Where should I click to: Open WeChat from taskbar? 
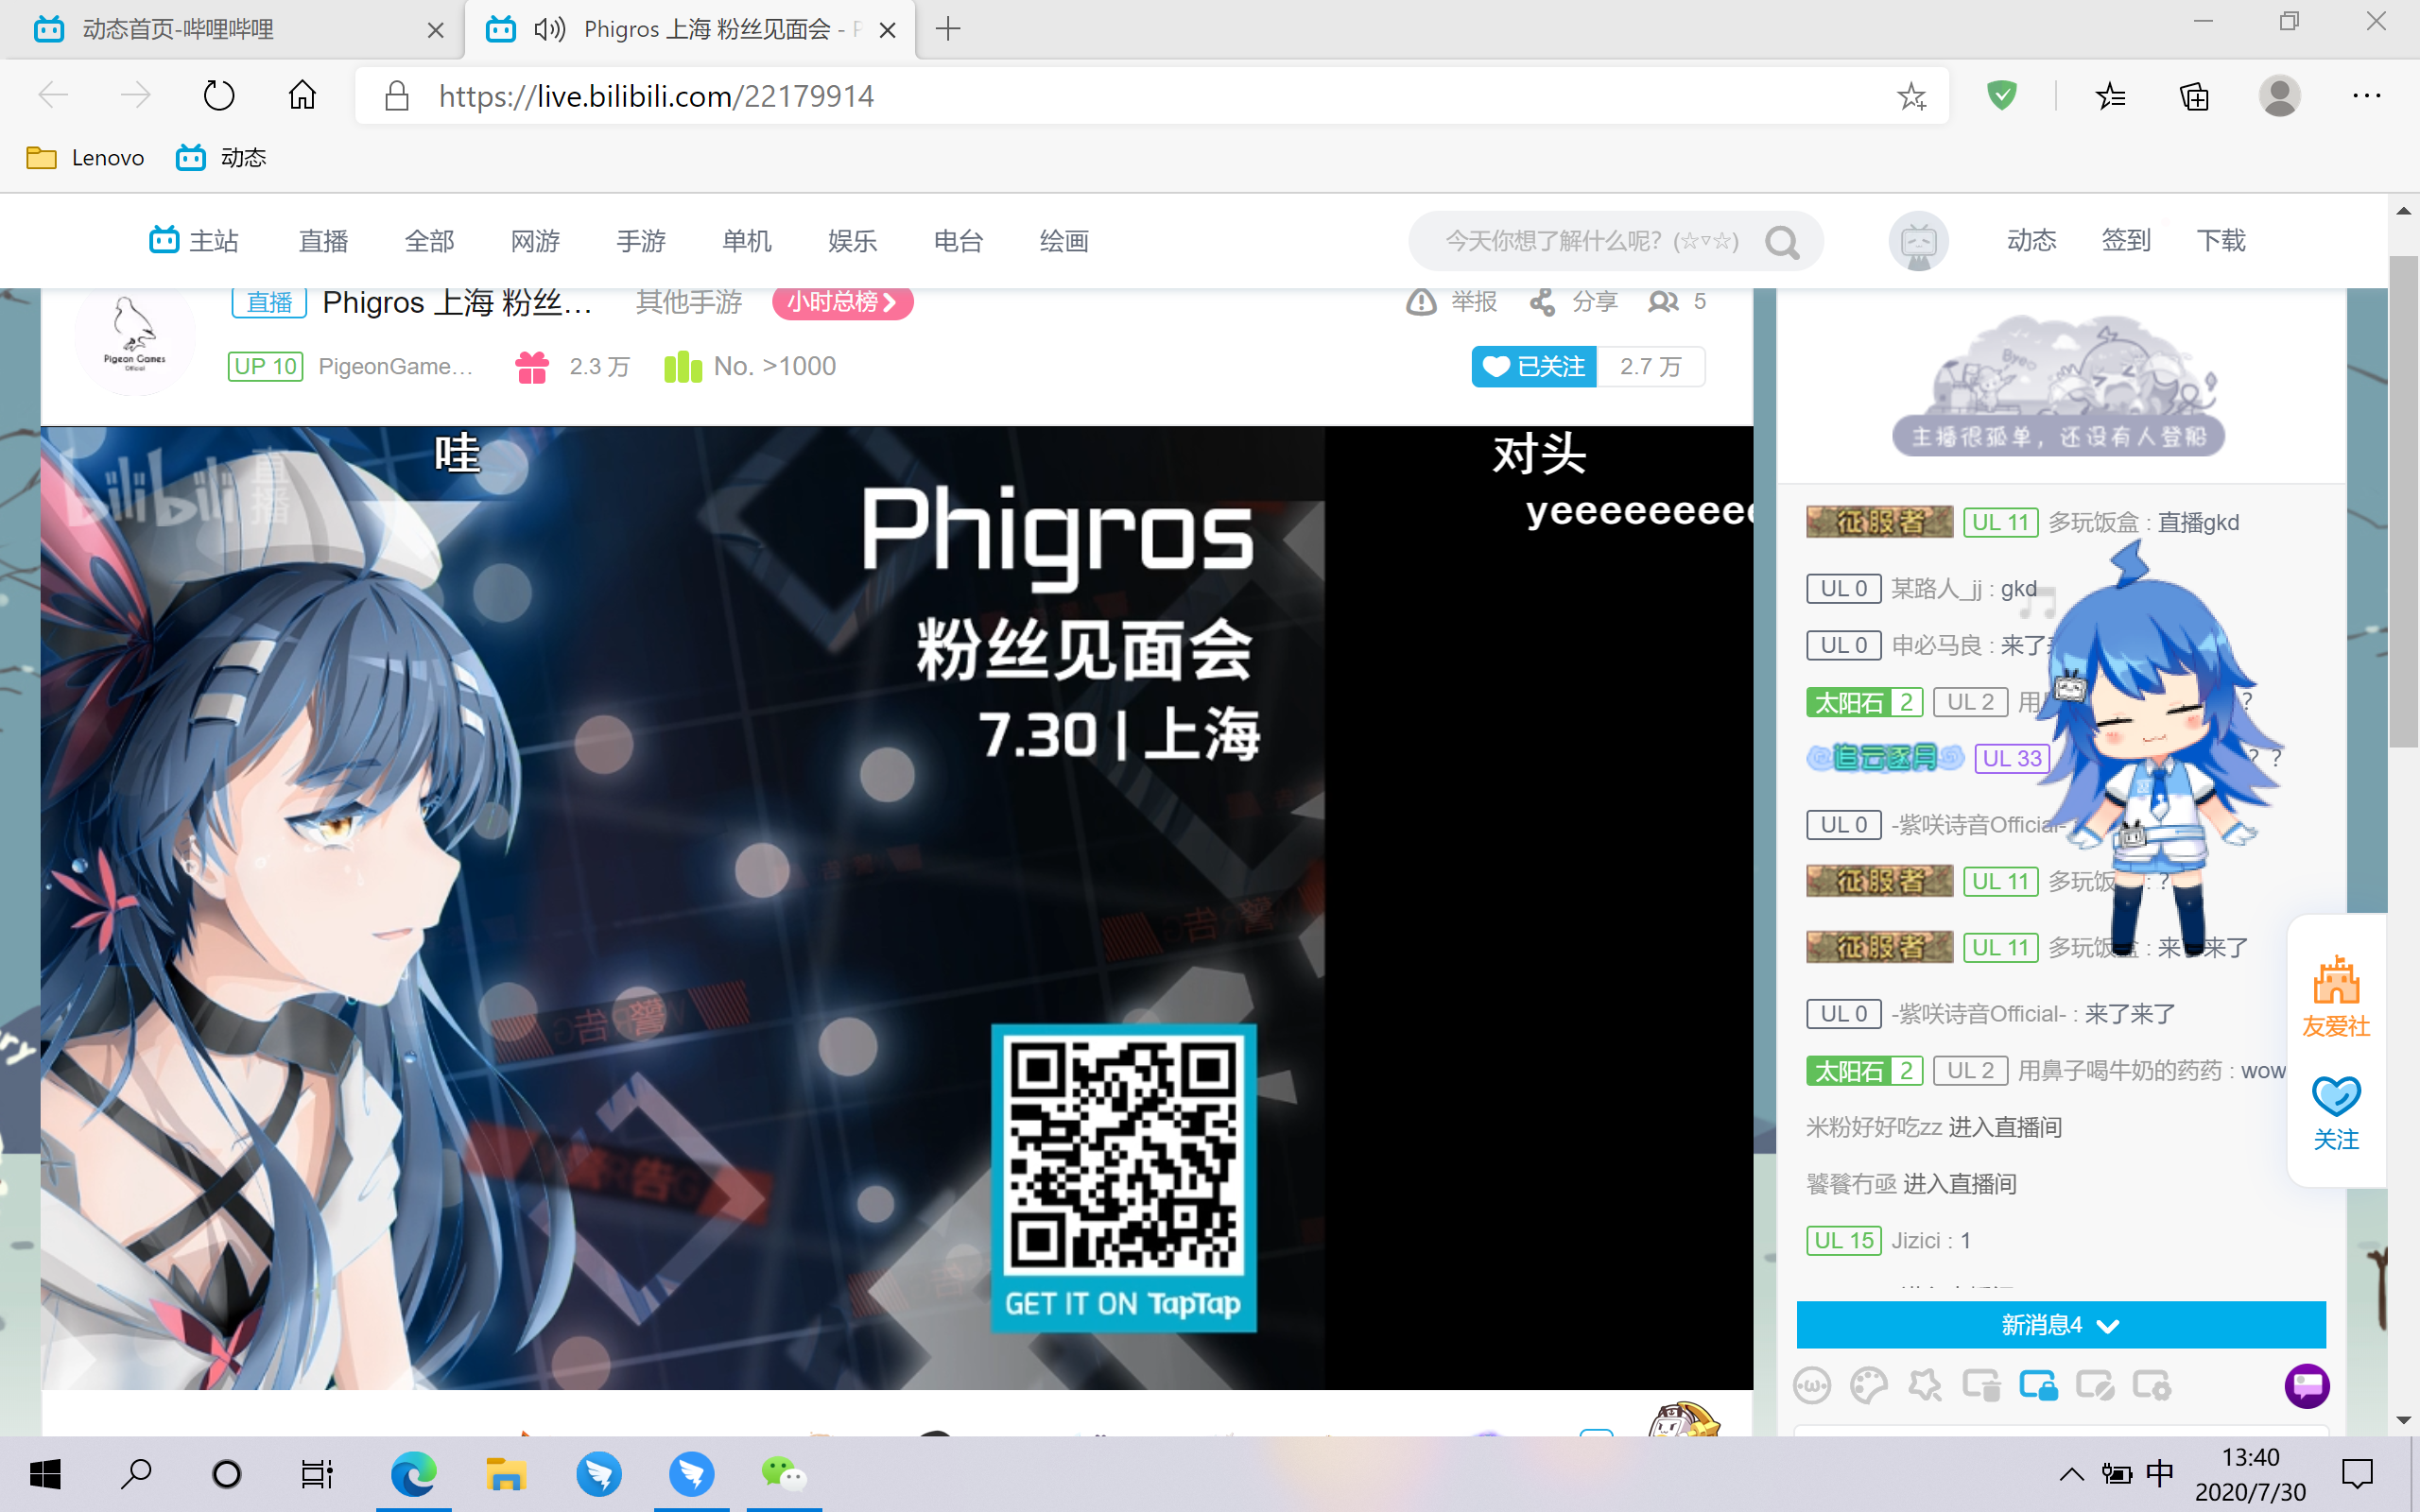tap(784, 1474)
